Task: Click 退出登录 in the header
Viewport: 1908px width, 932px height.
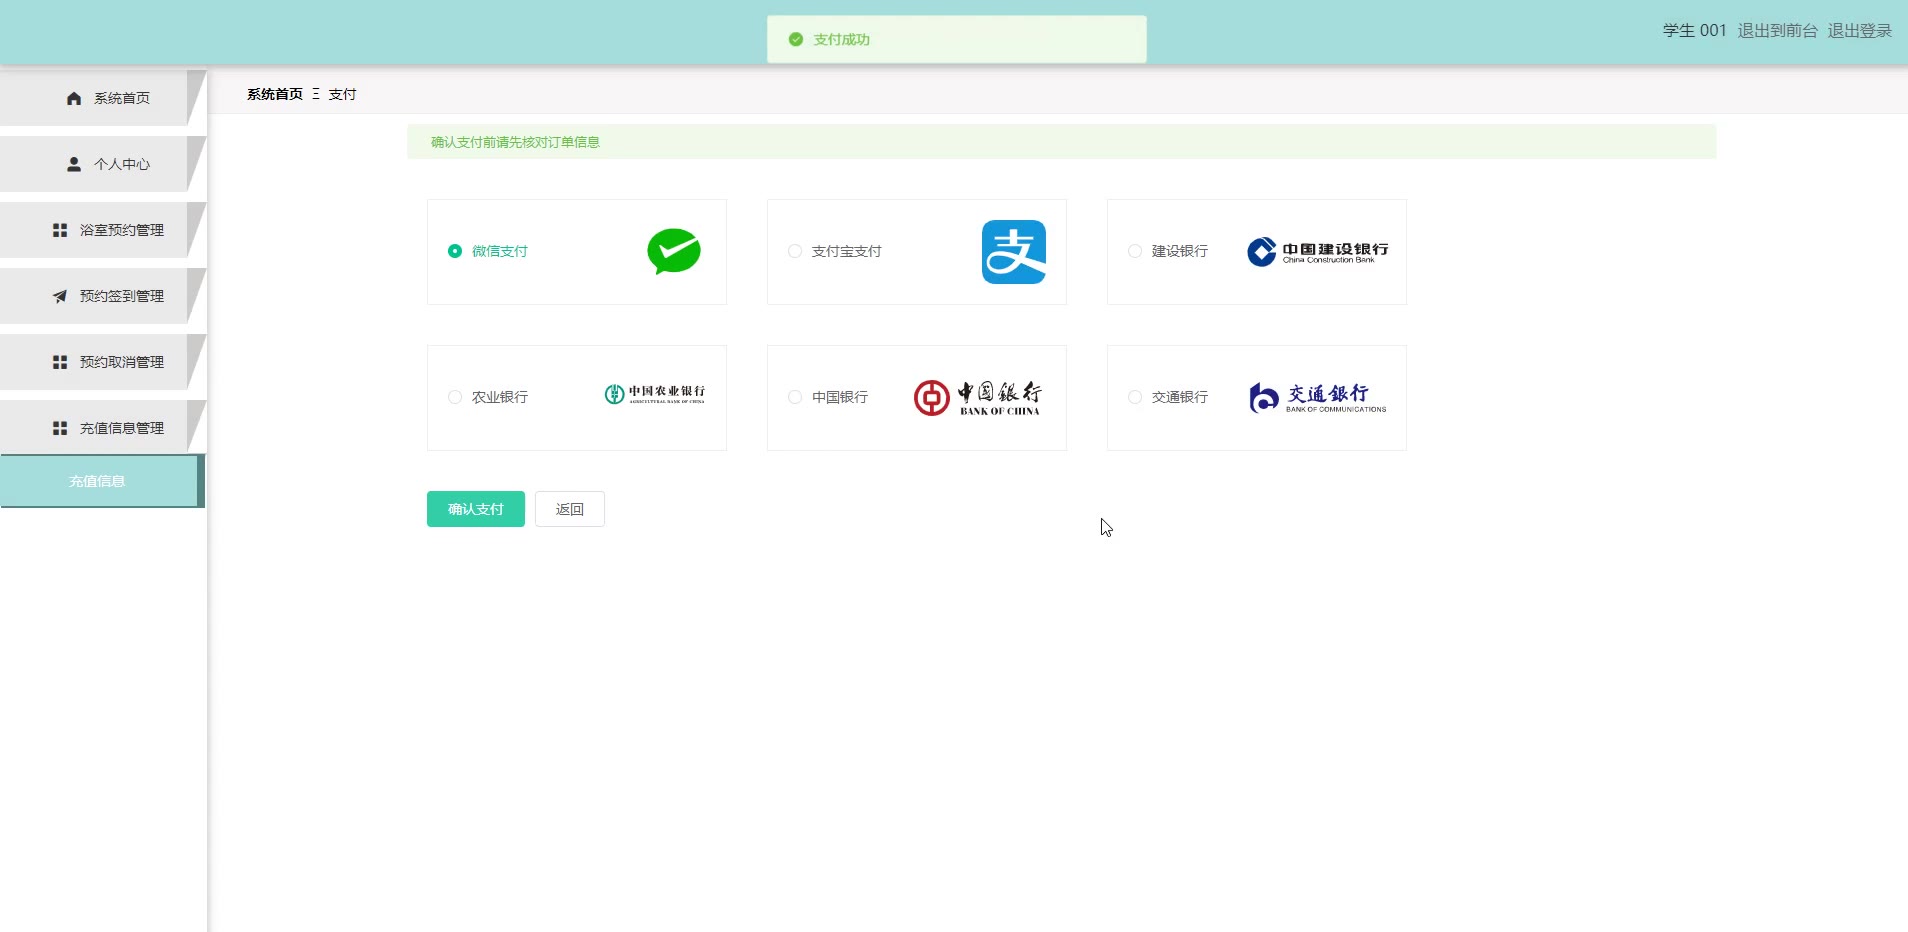Action: pos(1859,31)
